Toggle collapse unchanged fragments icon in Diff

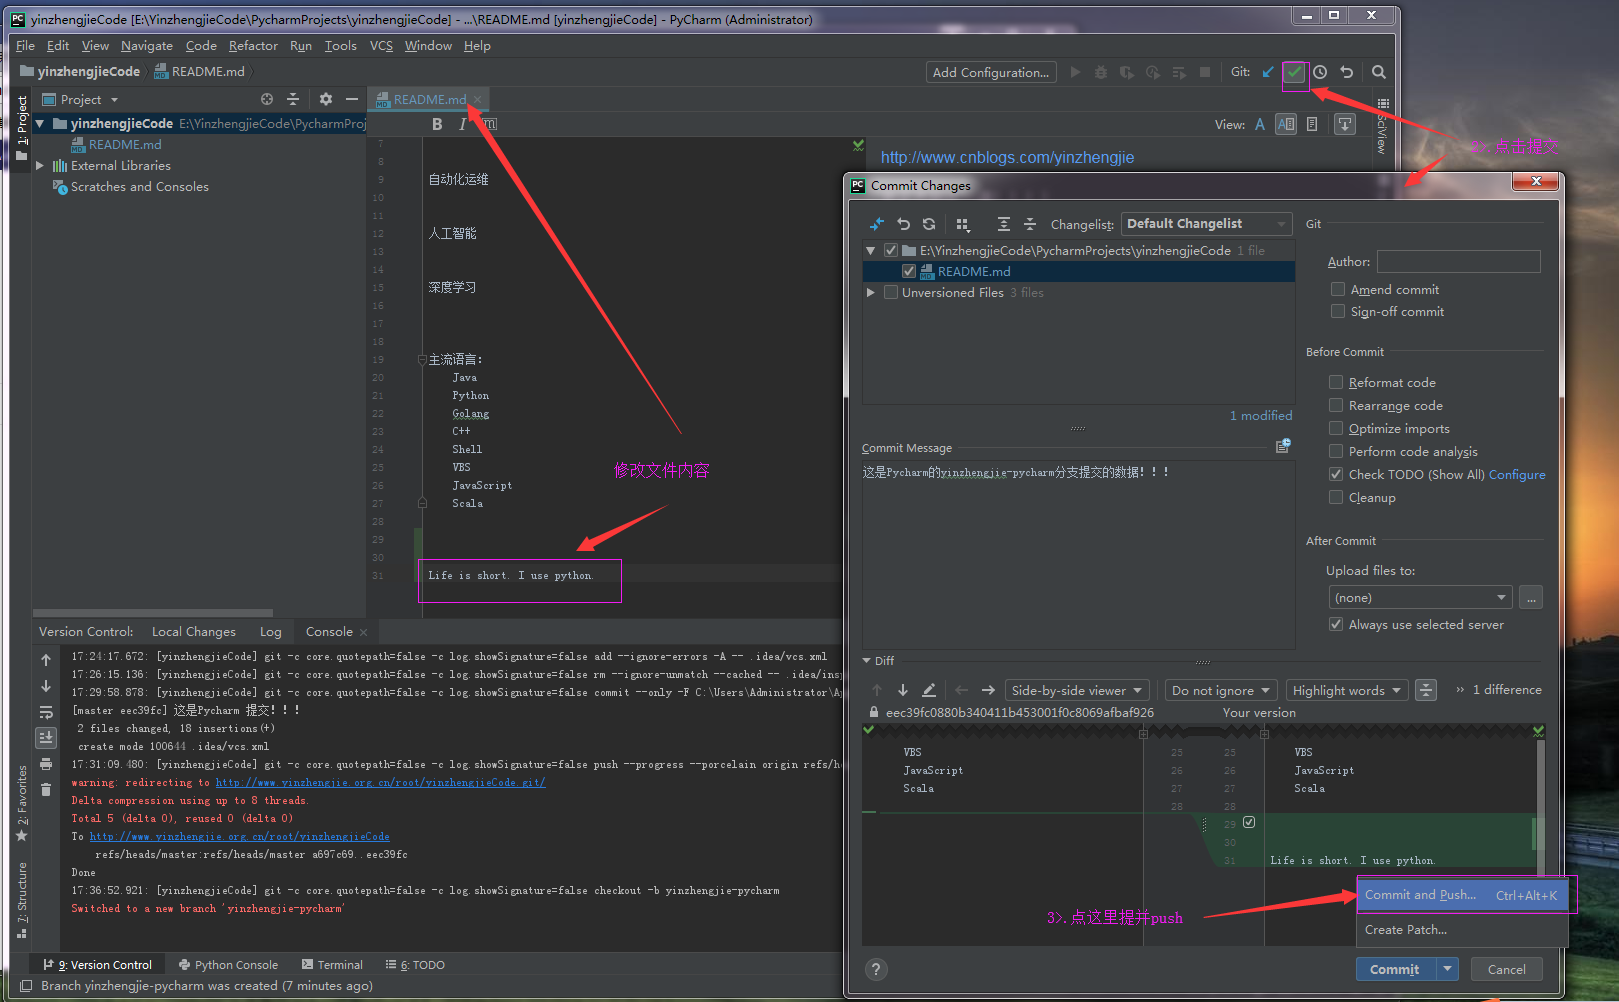[x=1427, y=690]
